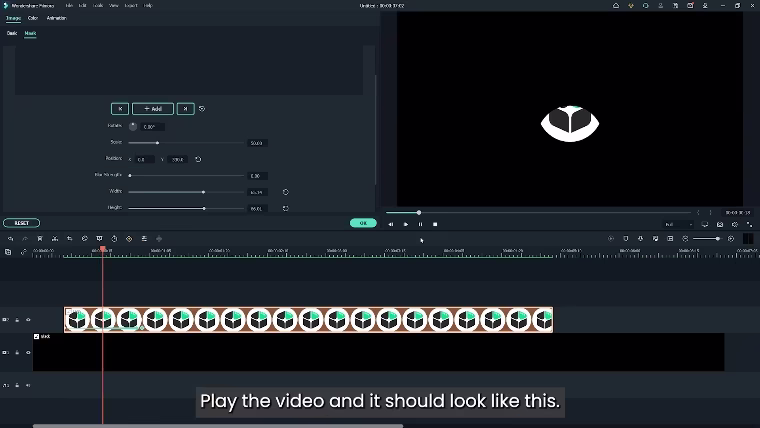Lock the audio track
This screenshot has width=760, height=428.
[x=17, y=385]
